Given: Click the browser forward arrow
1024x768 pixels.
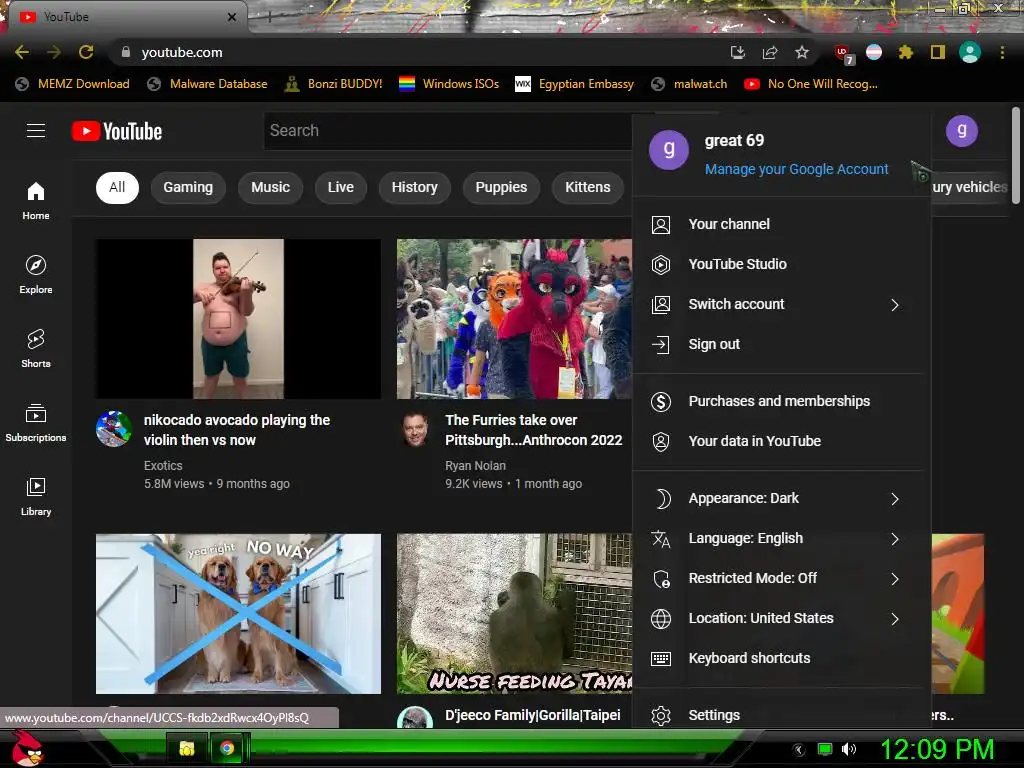Looking at the screenshot, I should (x=54, y=52).
